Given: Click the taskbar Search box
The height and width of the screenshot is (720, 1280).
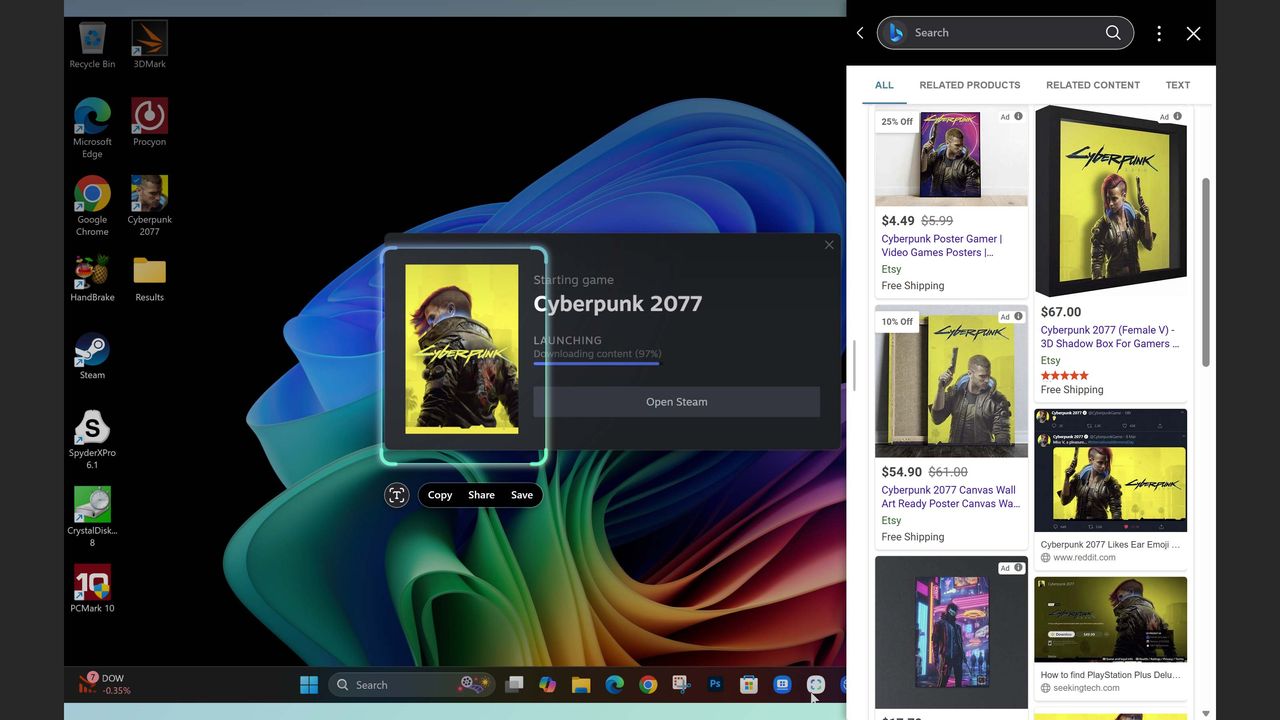Looking at the screenshot, I should [x=412, y=685].
